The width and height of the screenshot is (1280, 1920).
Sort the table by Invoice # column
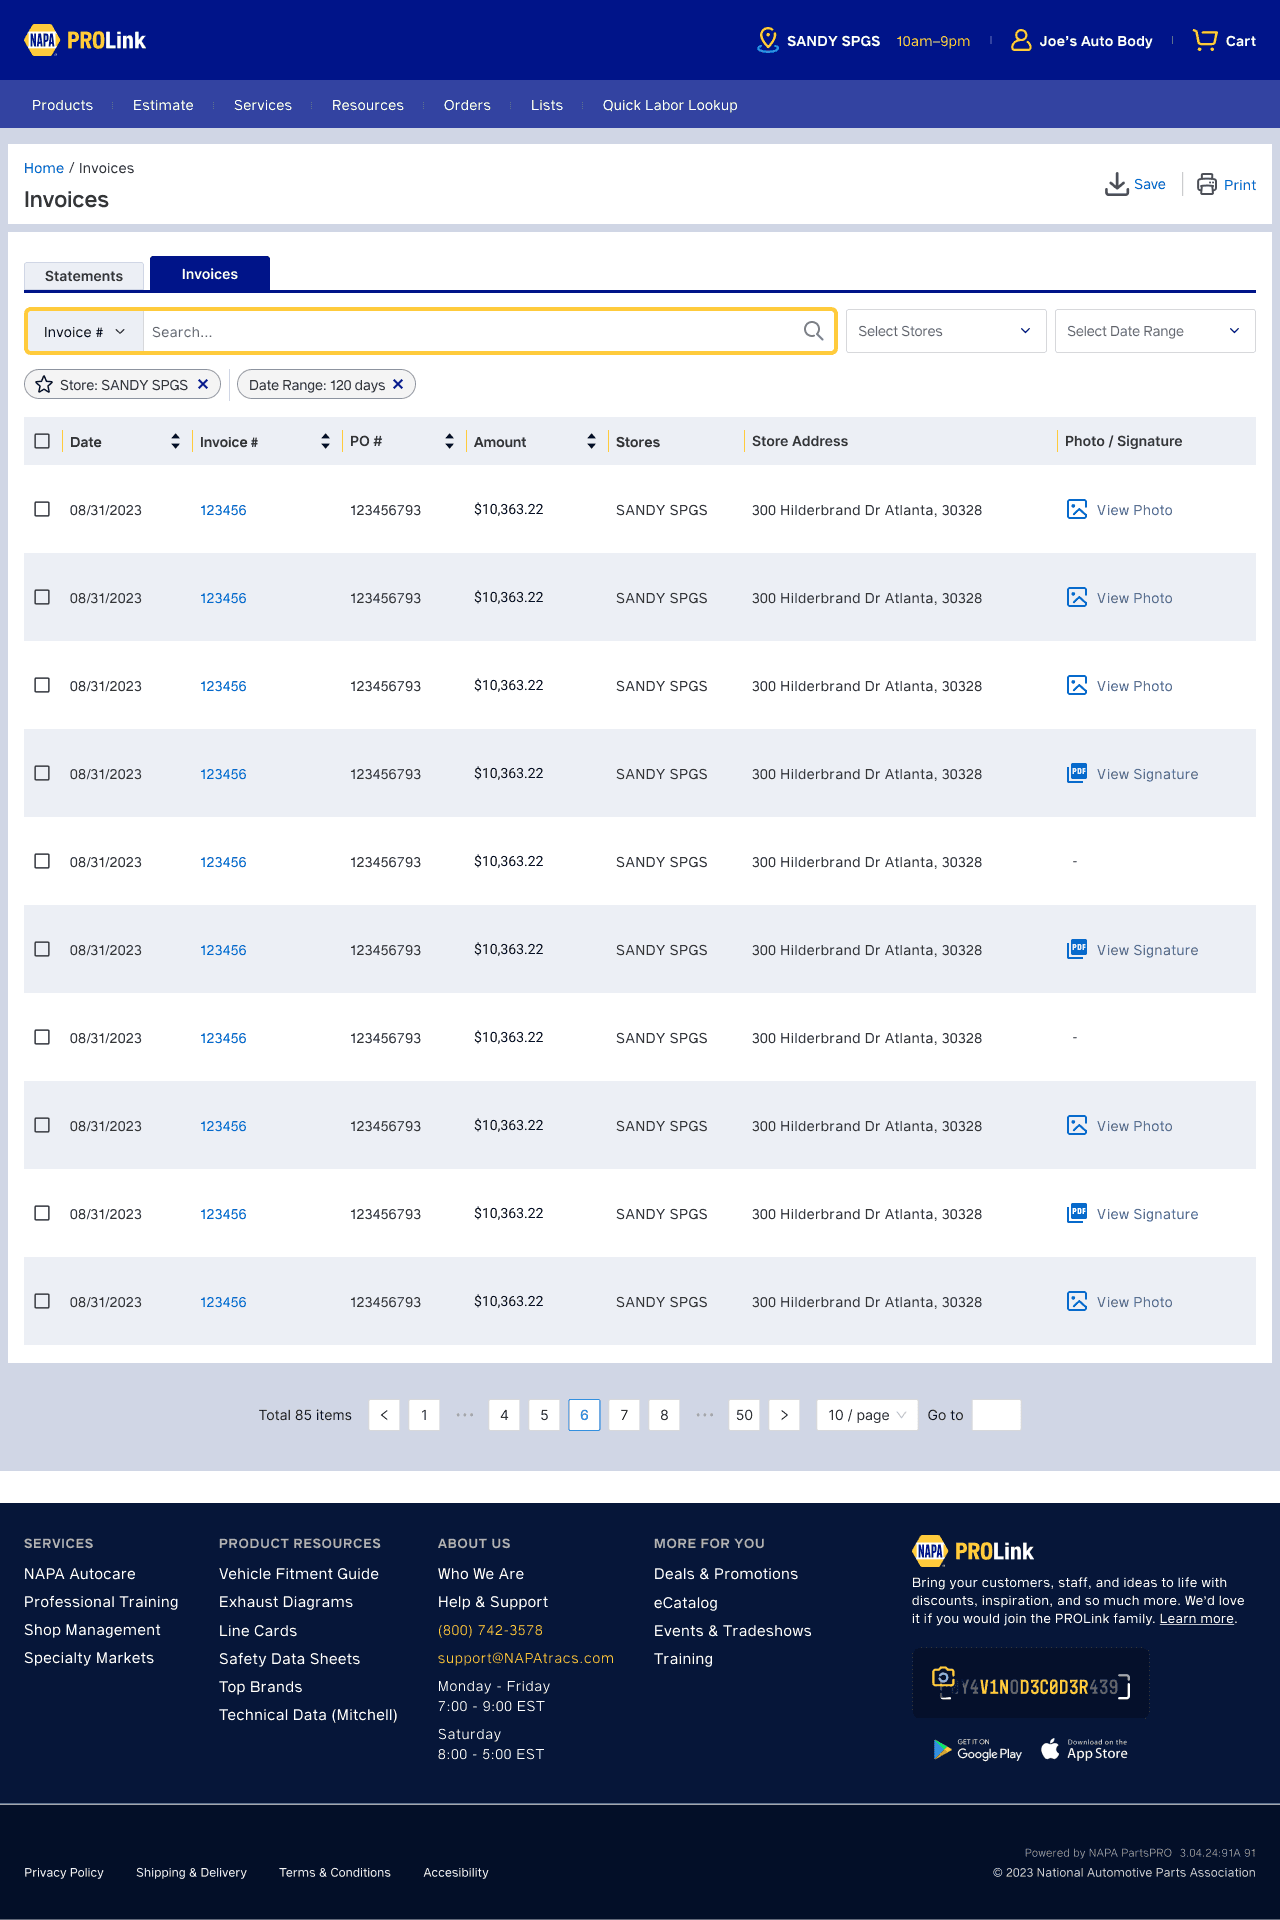tap(326, 441)
